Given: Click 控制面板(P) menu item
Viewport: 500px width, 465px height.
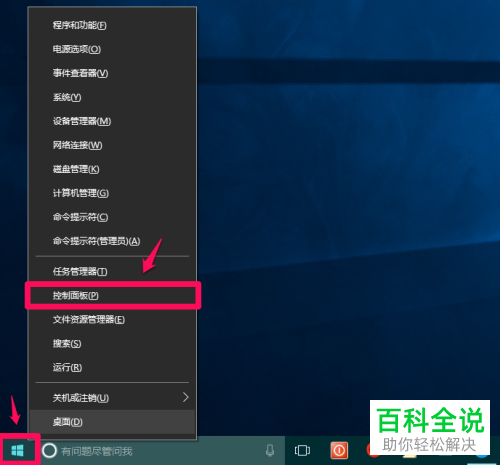Looking at the screenshot, I should [x=113, y=296].
